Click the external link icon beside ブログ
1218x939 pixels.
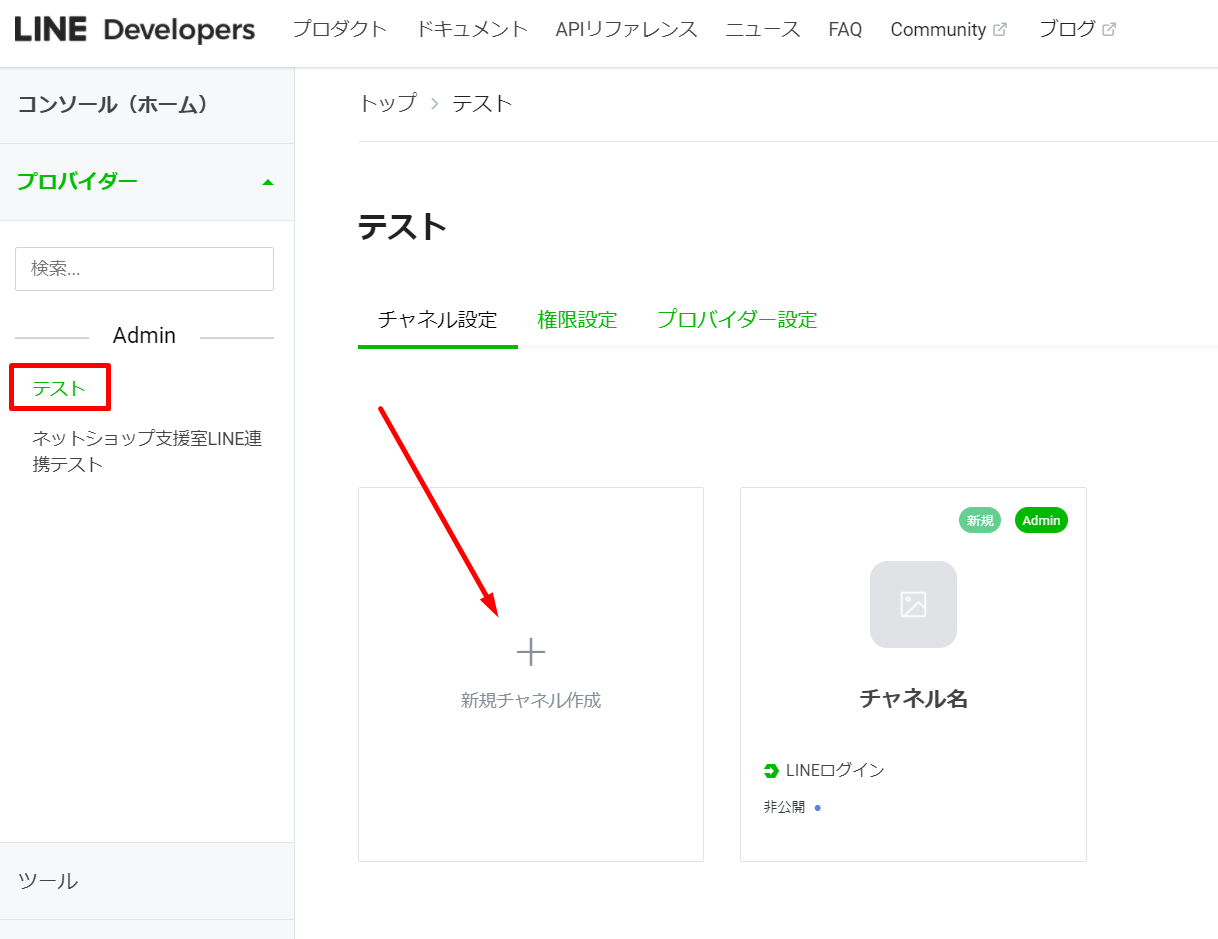(x=1108, y=30)
